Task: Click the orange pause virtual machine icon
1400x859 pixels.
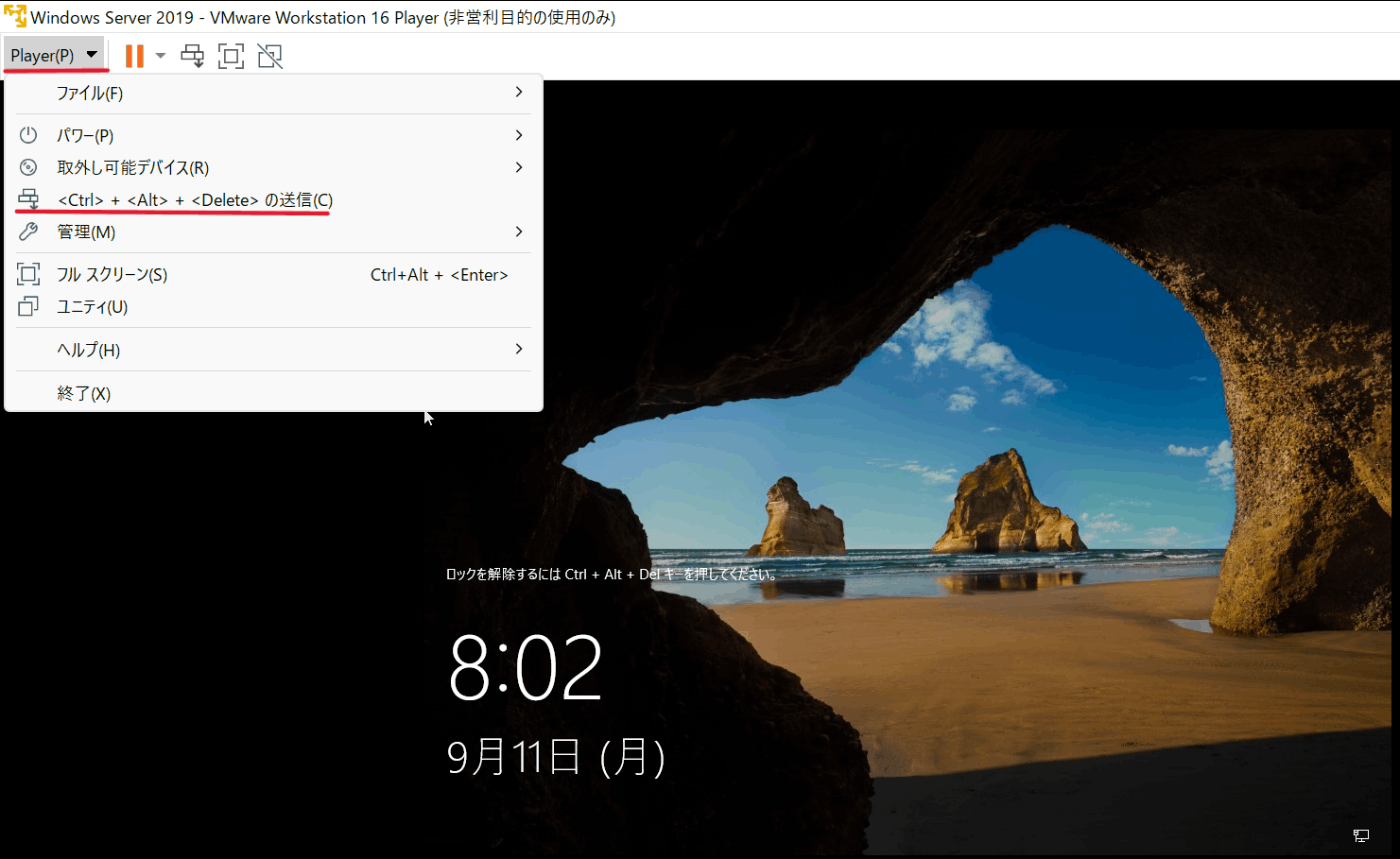Action: 134,56
